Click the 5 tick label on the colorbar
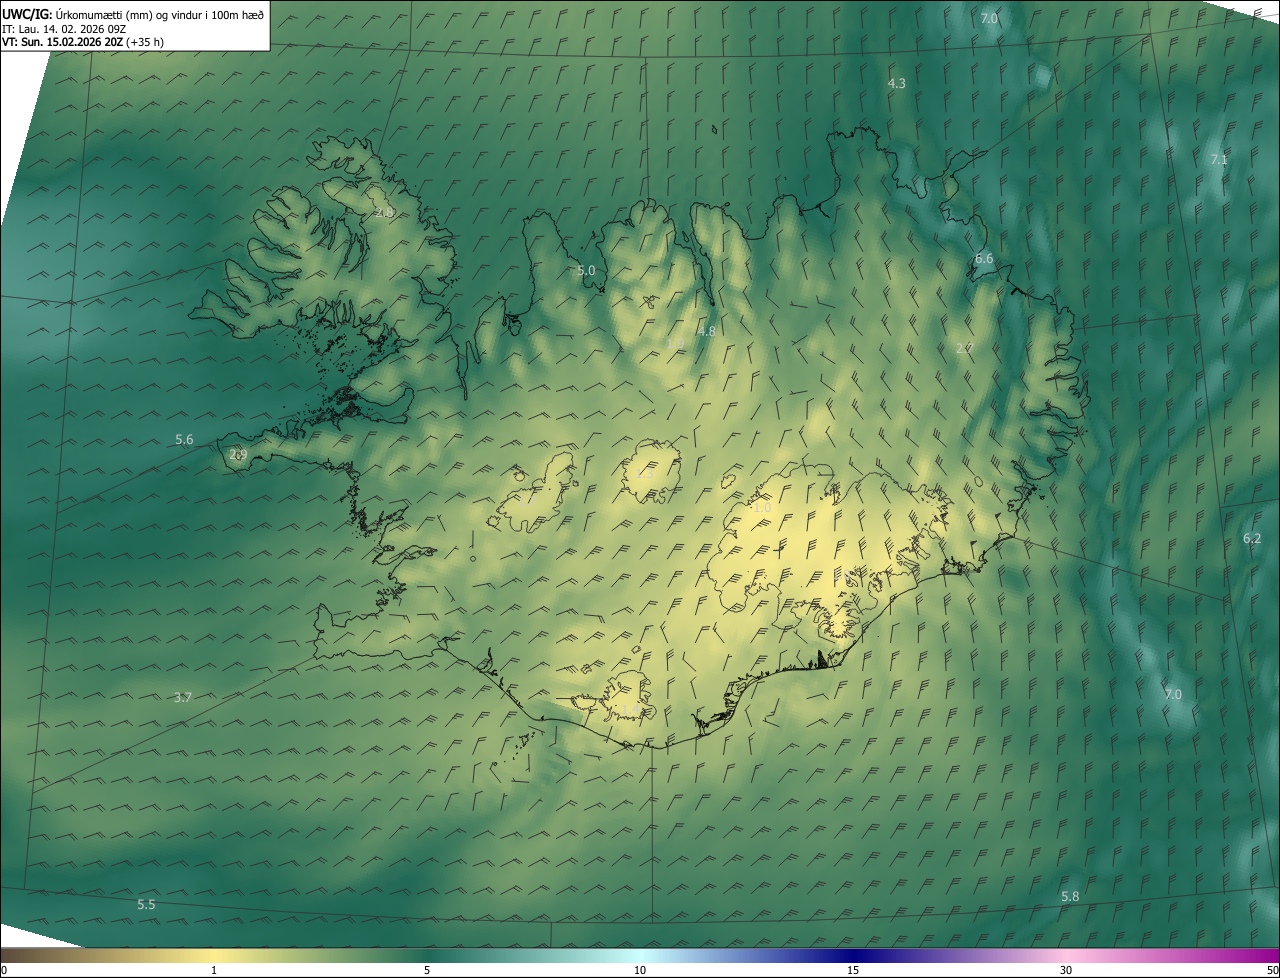The height and width of the screenshot is (978, 1280). coord(427,970)
